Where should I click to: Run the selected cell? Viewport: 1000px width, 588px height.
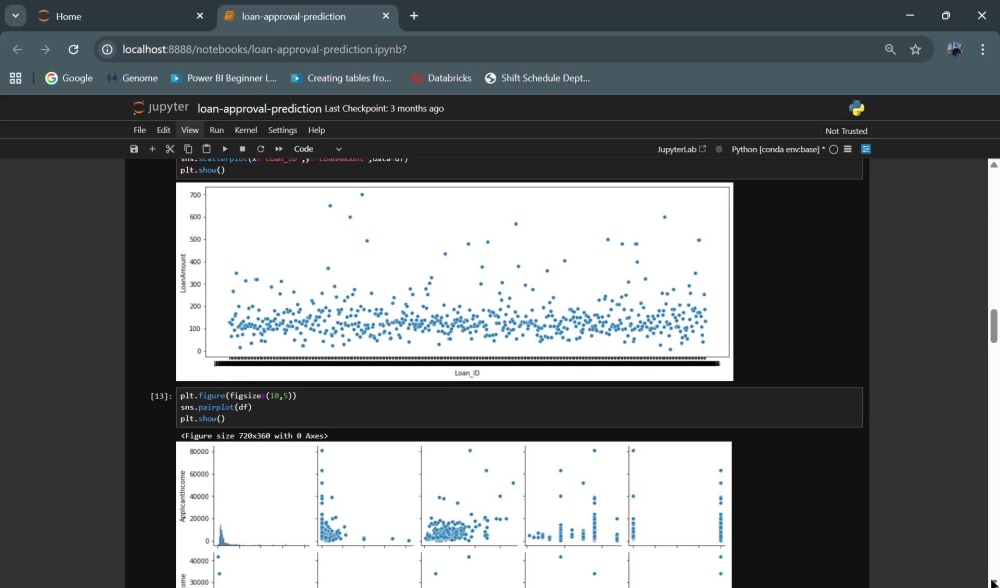(x=224, y=149)
